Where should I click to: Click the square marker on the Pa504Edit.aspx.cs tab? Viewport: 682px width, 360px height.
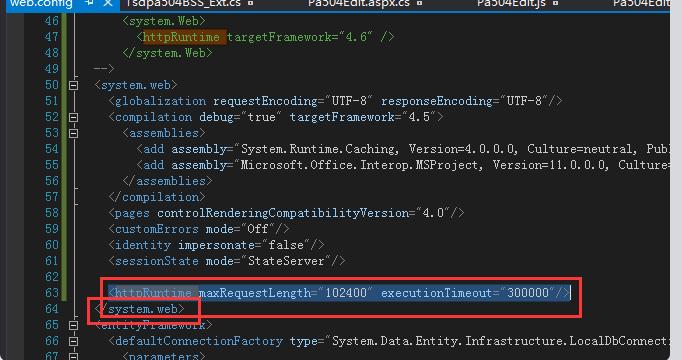419,3
